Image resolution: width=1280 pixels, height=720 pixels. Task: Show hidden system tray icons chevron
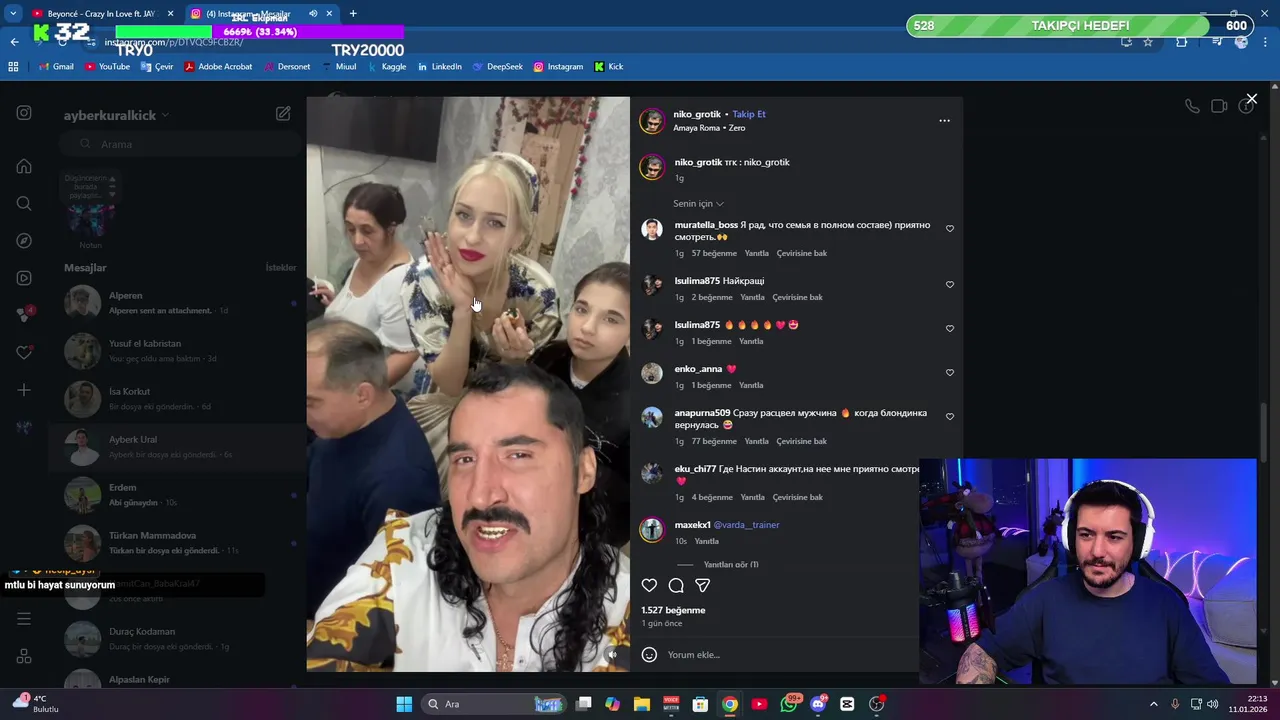coord(1153,704)
